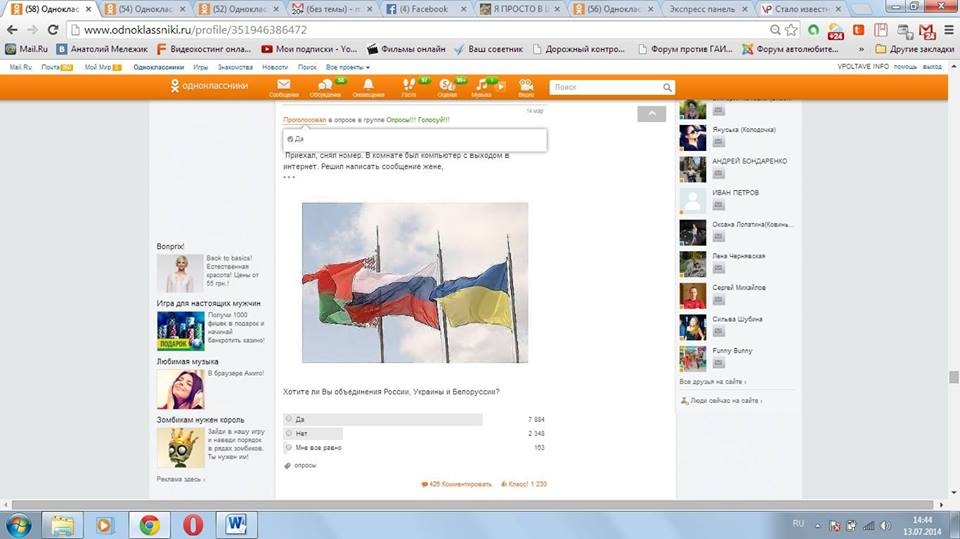Open Сообщения envelope icon in orange bar
Image resolution: width=960 pixels, height=539 pixels.
tap(283, 85)
